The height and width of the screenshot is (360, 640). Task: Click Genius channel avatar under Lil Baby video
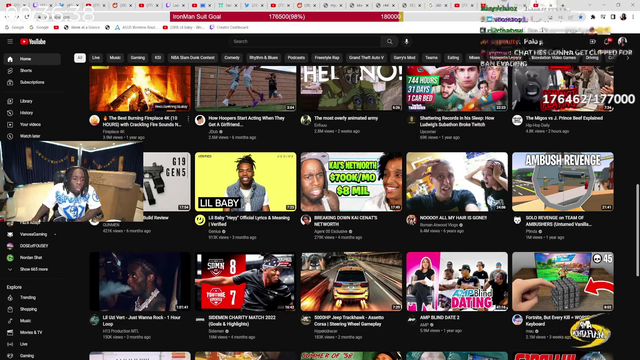pyautogui.click(x=200, y=220)
